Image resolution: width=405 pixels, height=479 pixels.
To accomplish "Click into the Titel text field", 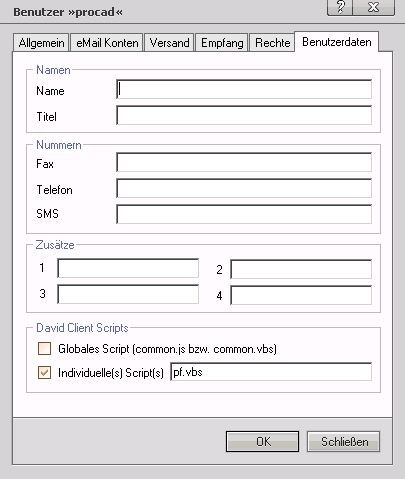I will [244, 115].
